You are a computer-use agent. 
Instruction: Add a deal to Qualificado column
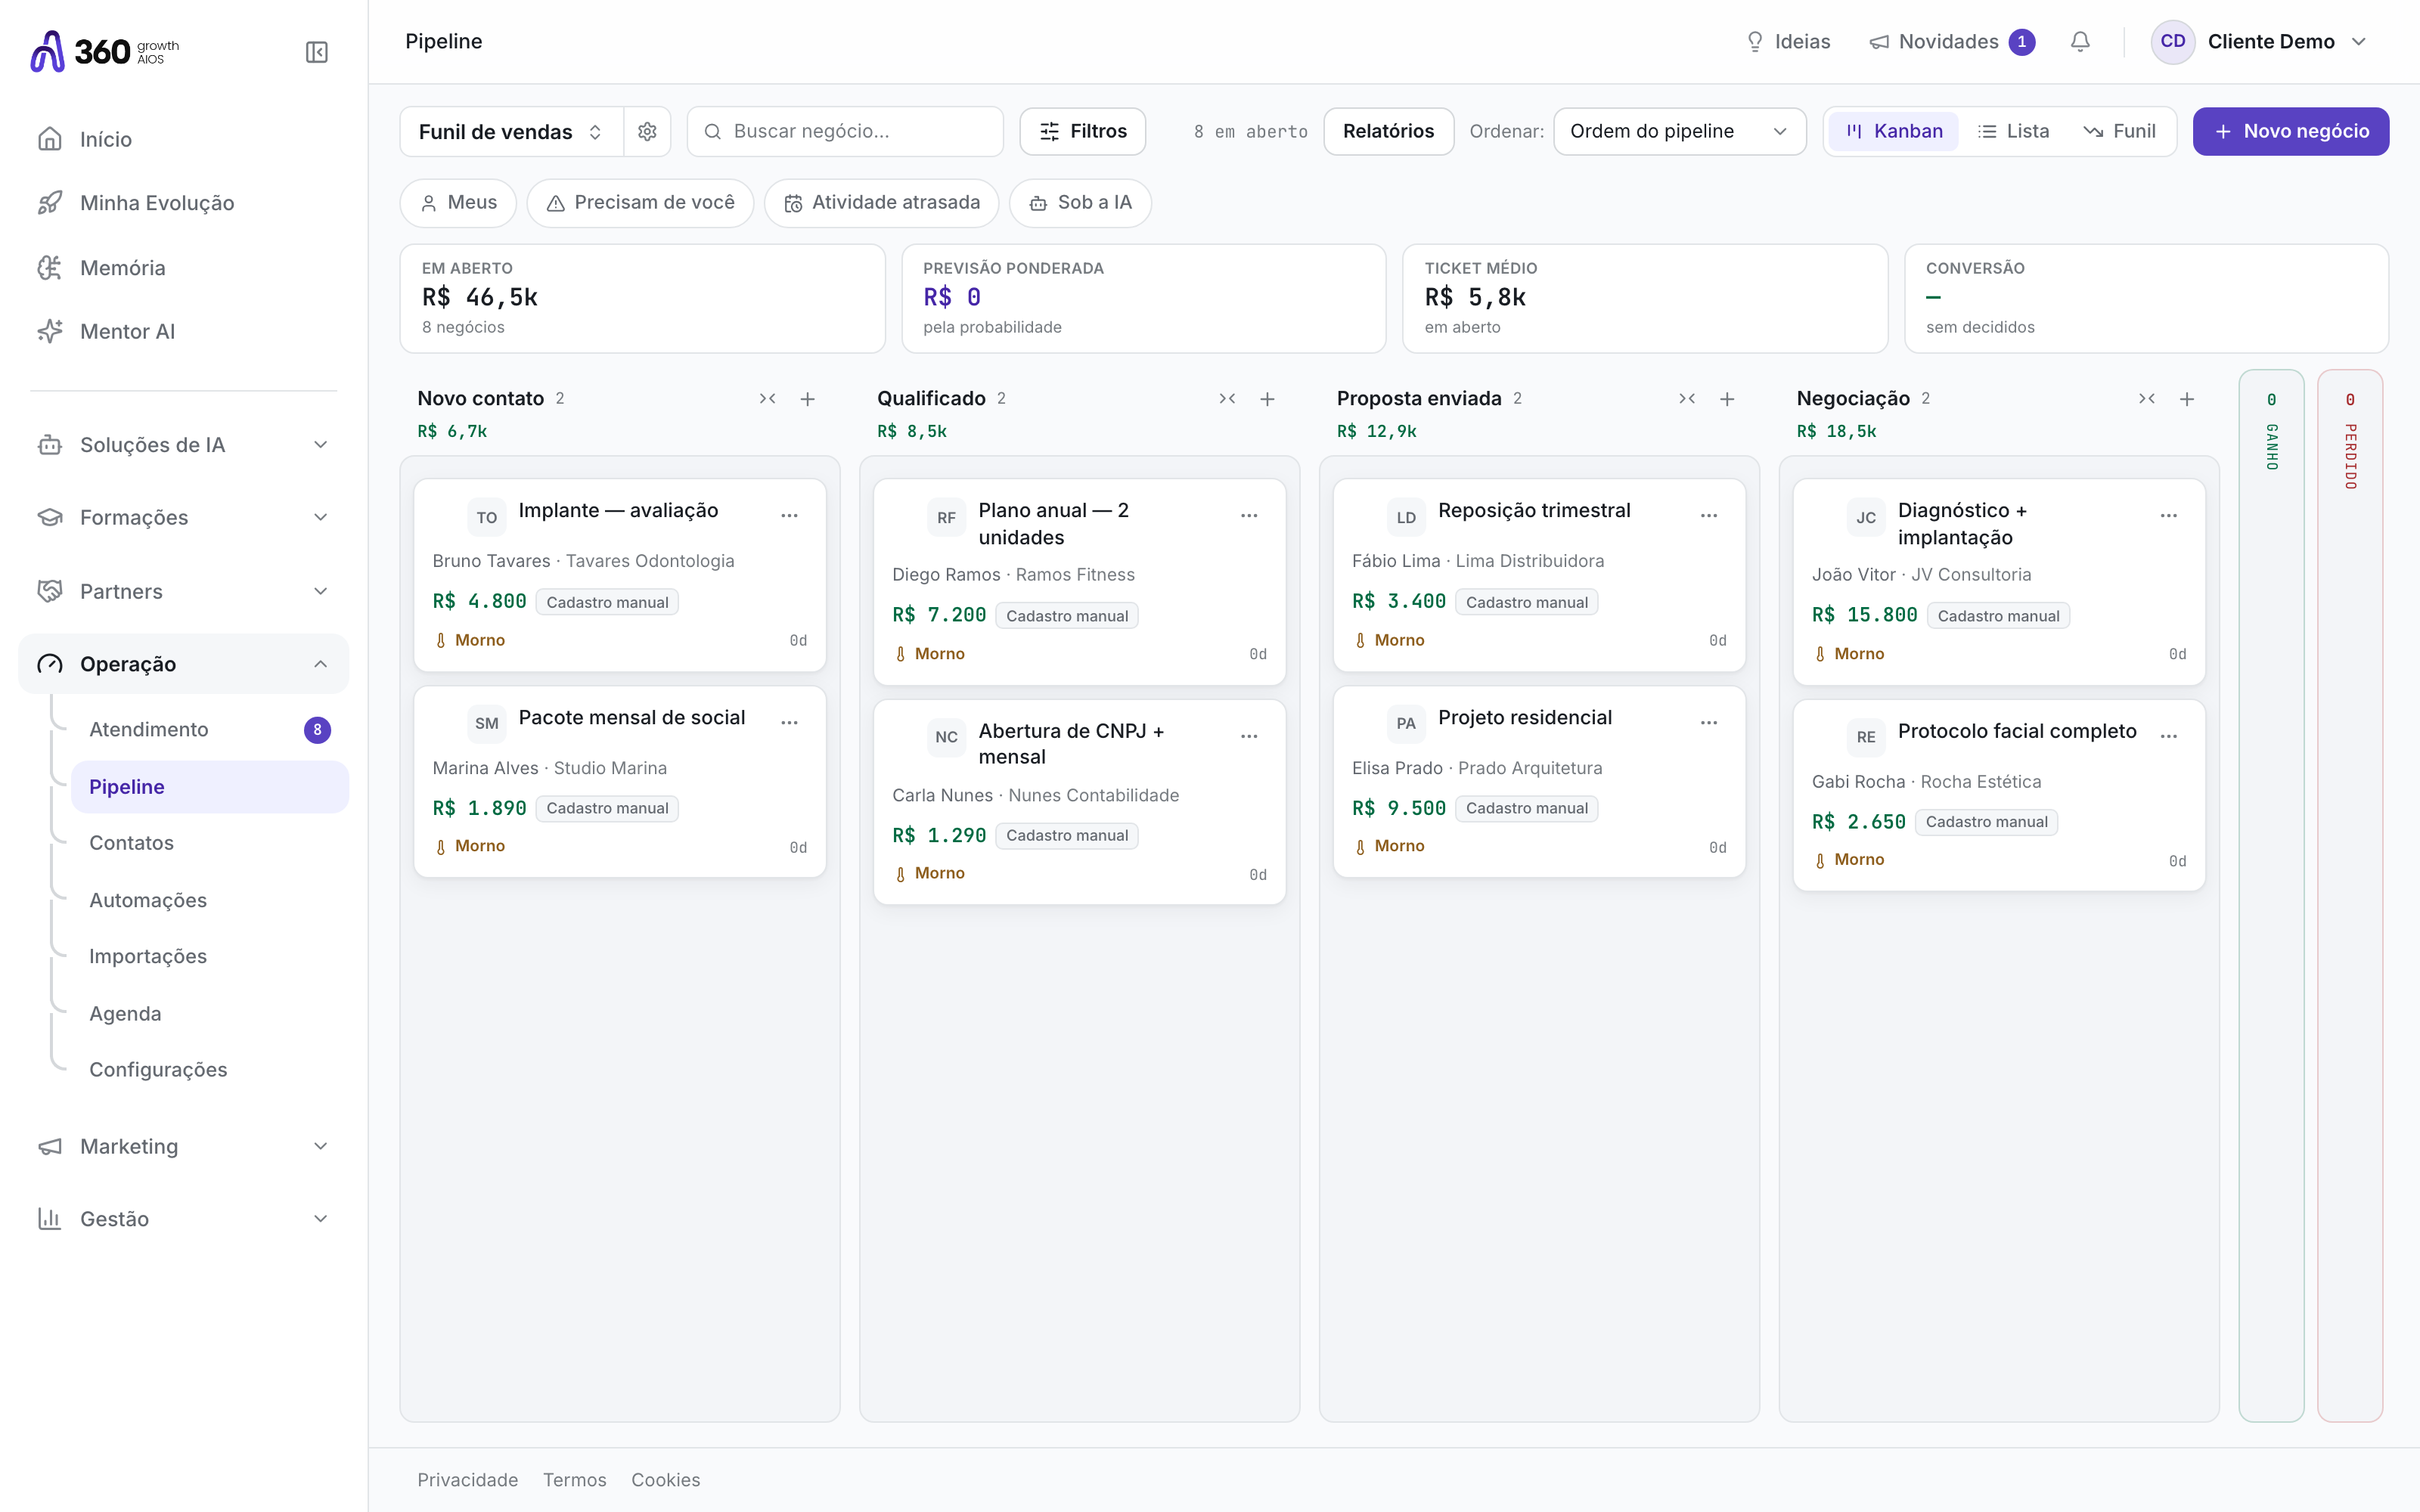[1267, 399]
